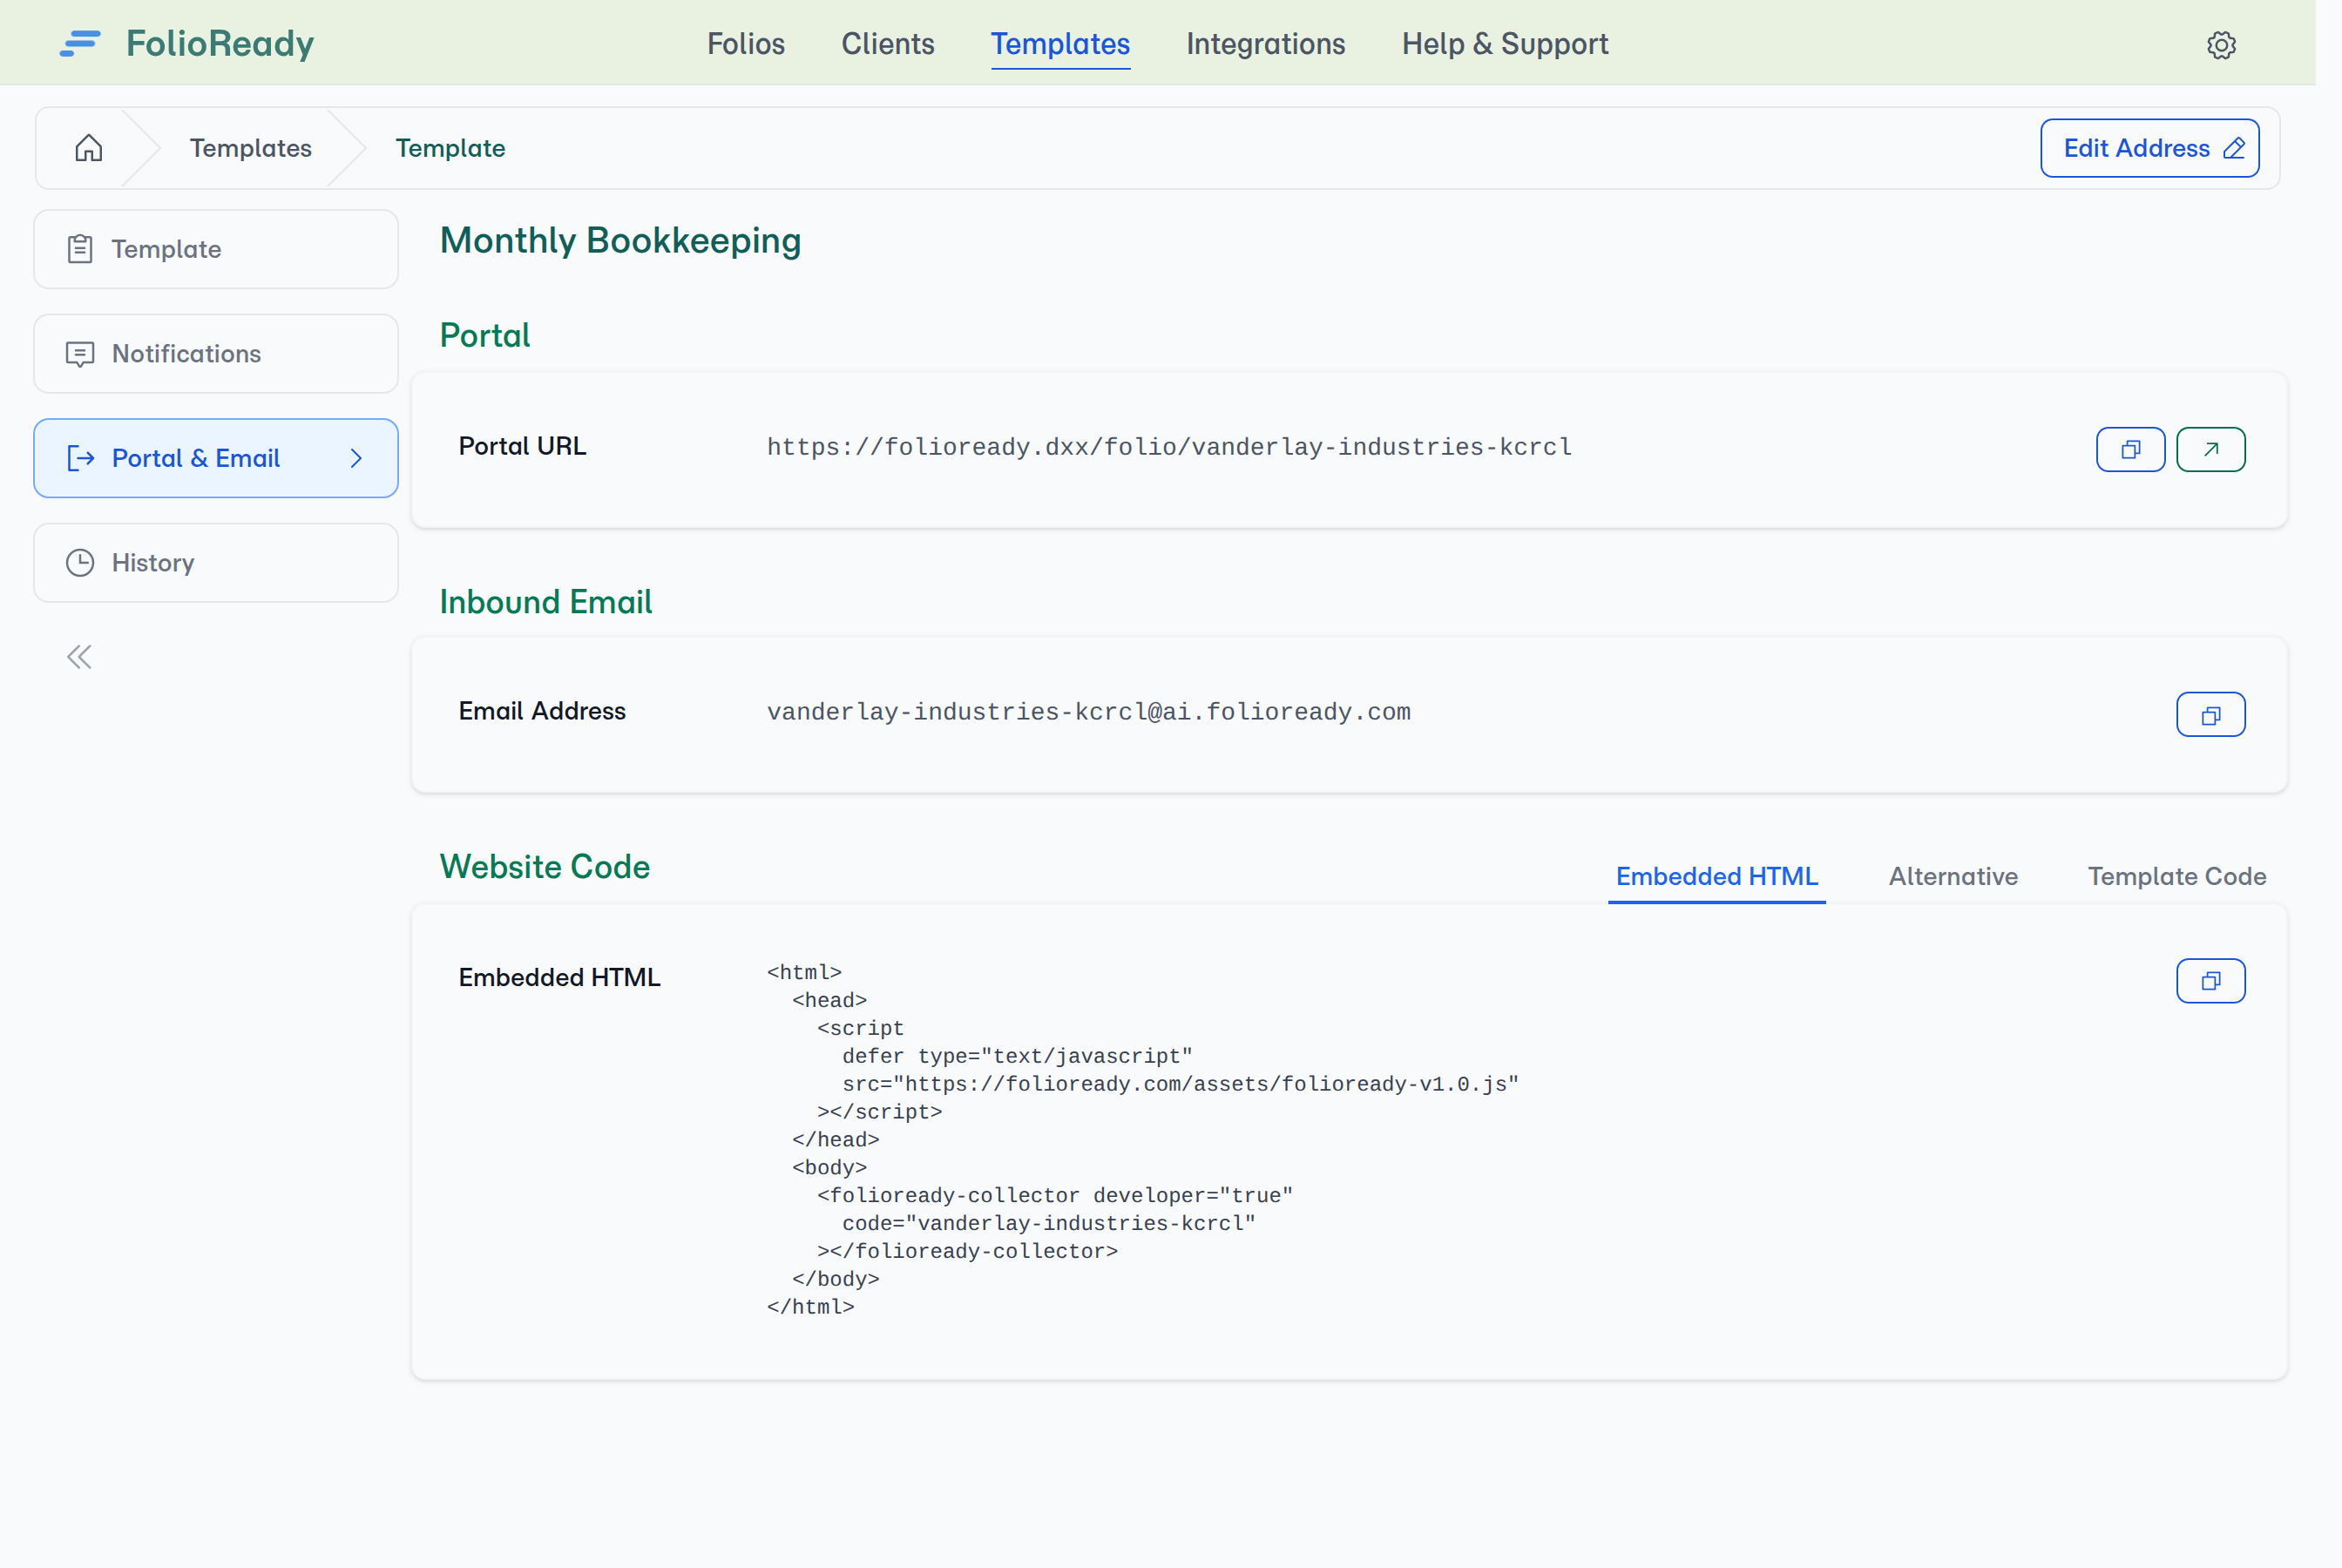Viewport: 2342px width, 1568px height.
Task: Click the Portal URL label
Action: click(522, 446)
